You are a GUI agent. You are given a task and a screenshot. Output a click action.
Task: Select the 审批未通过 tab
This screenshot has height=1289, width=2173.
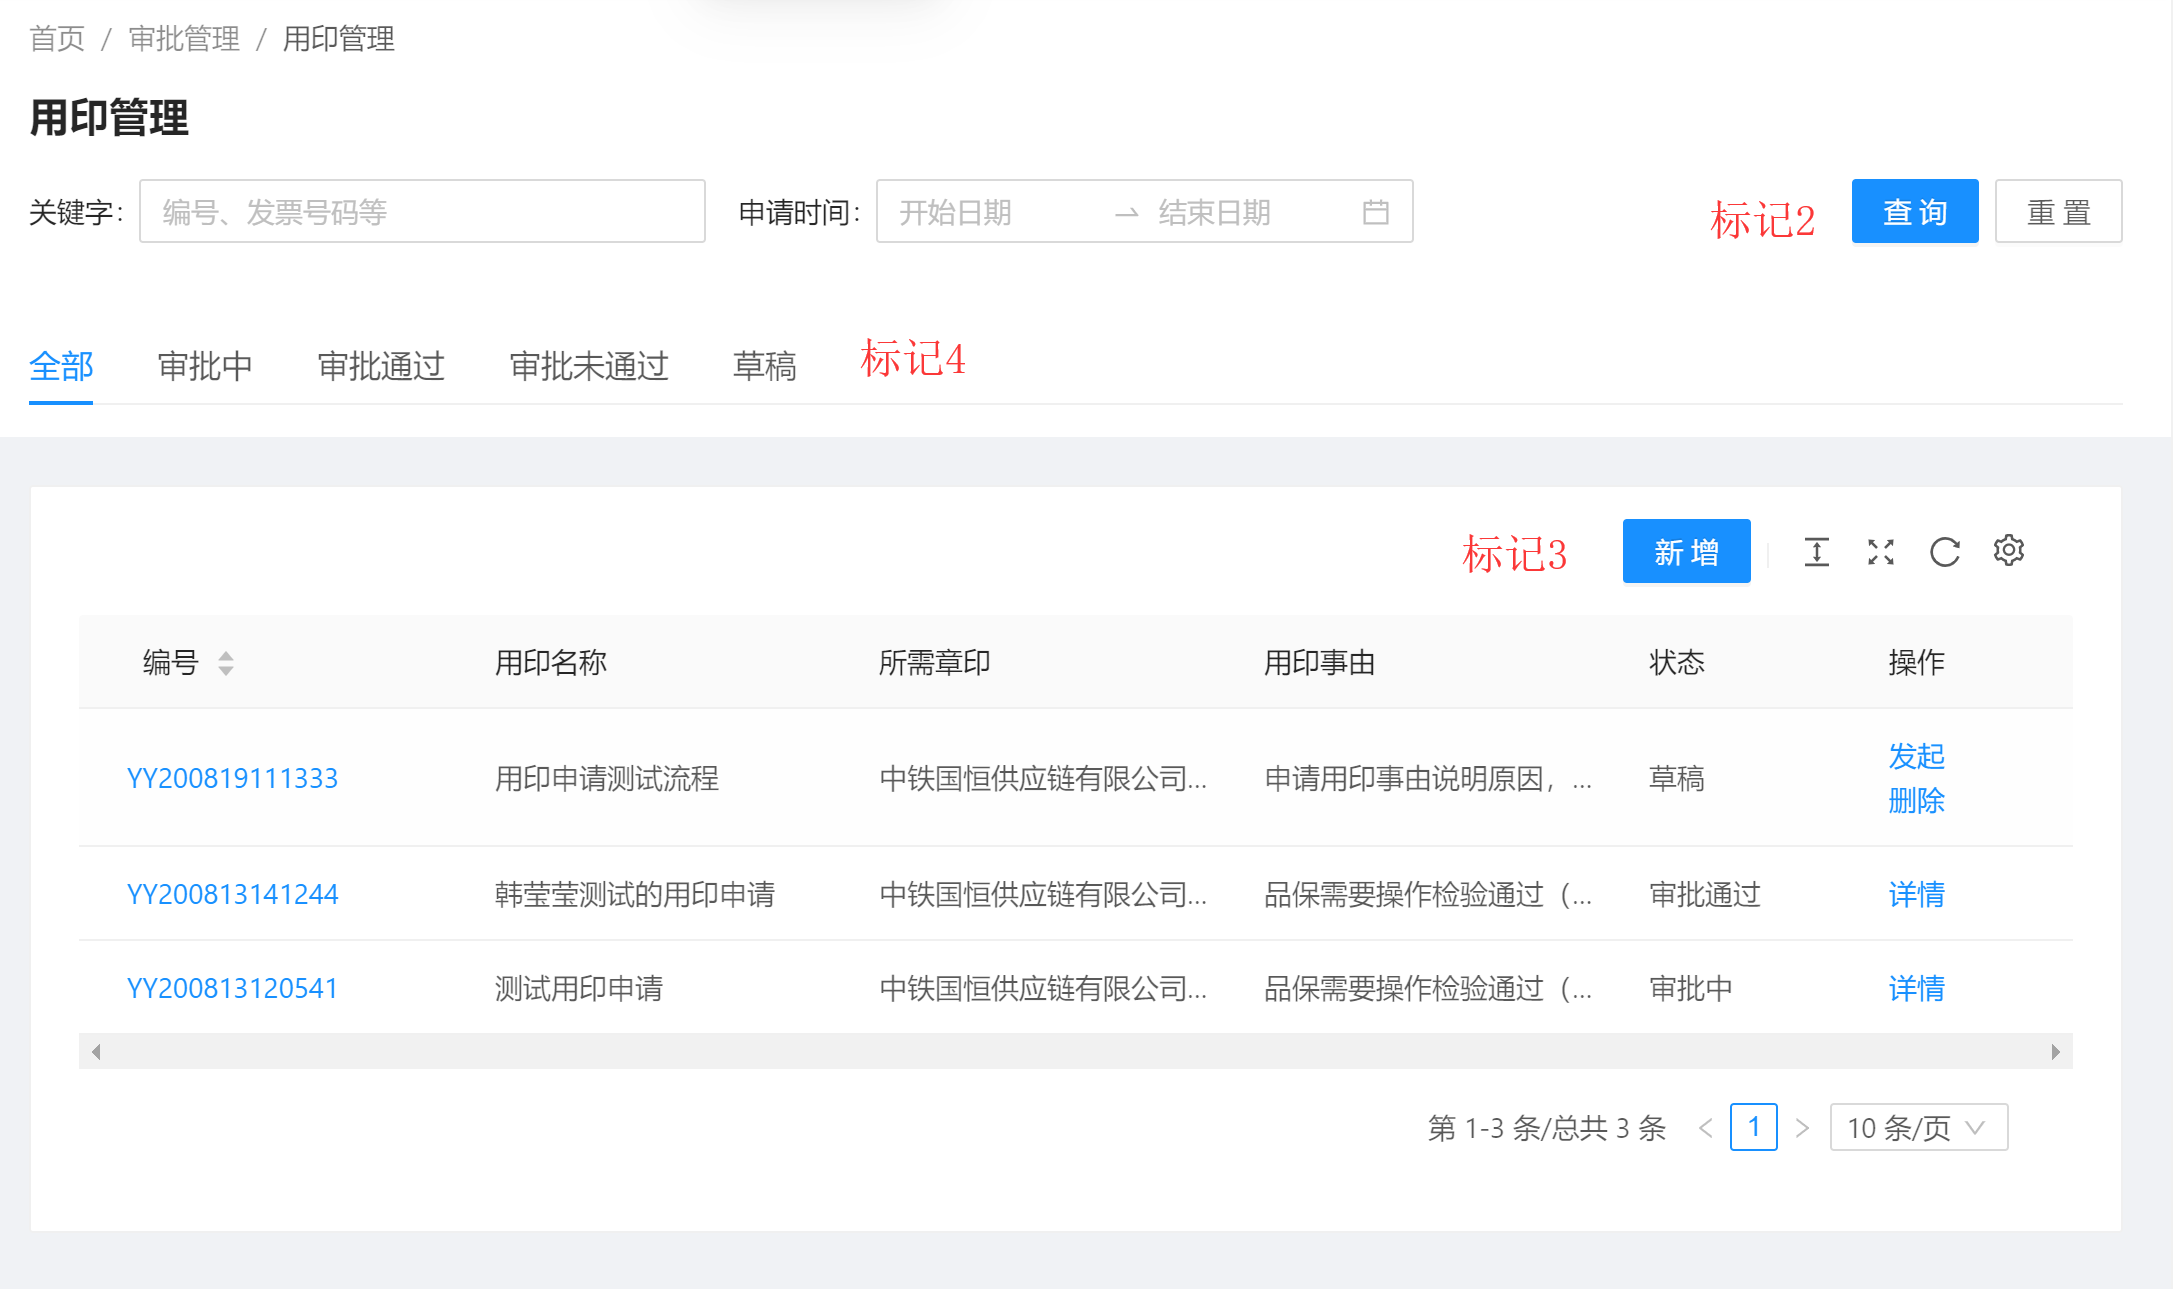[588, 366]
